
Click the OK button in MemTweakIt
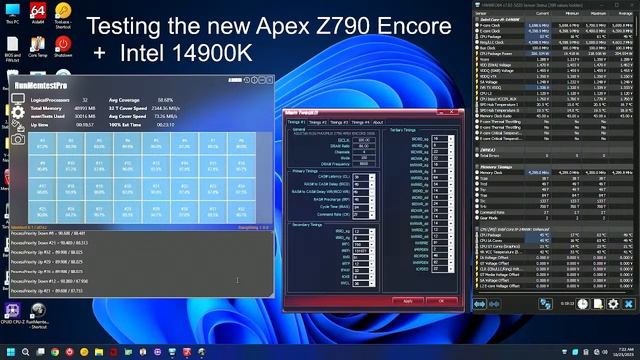click(441, 301)
